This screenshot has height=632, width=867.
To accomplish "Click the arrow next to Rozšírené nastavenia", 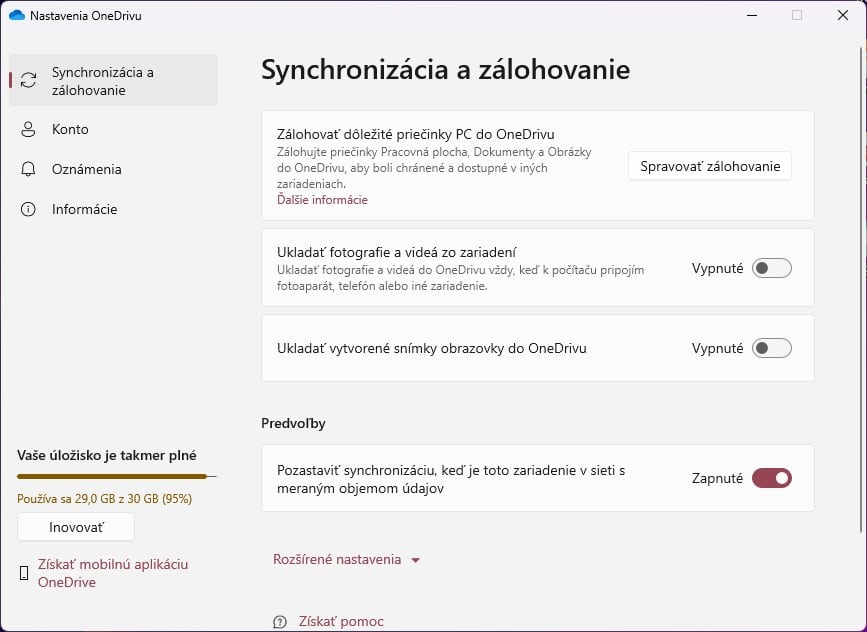I will [x=416, y=560].
